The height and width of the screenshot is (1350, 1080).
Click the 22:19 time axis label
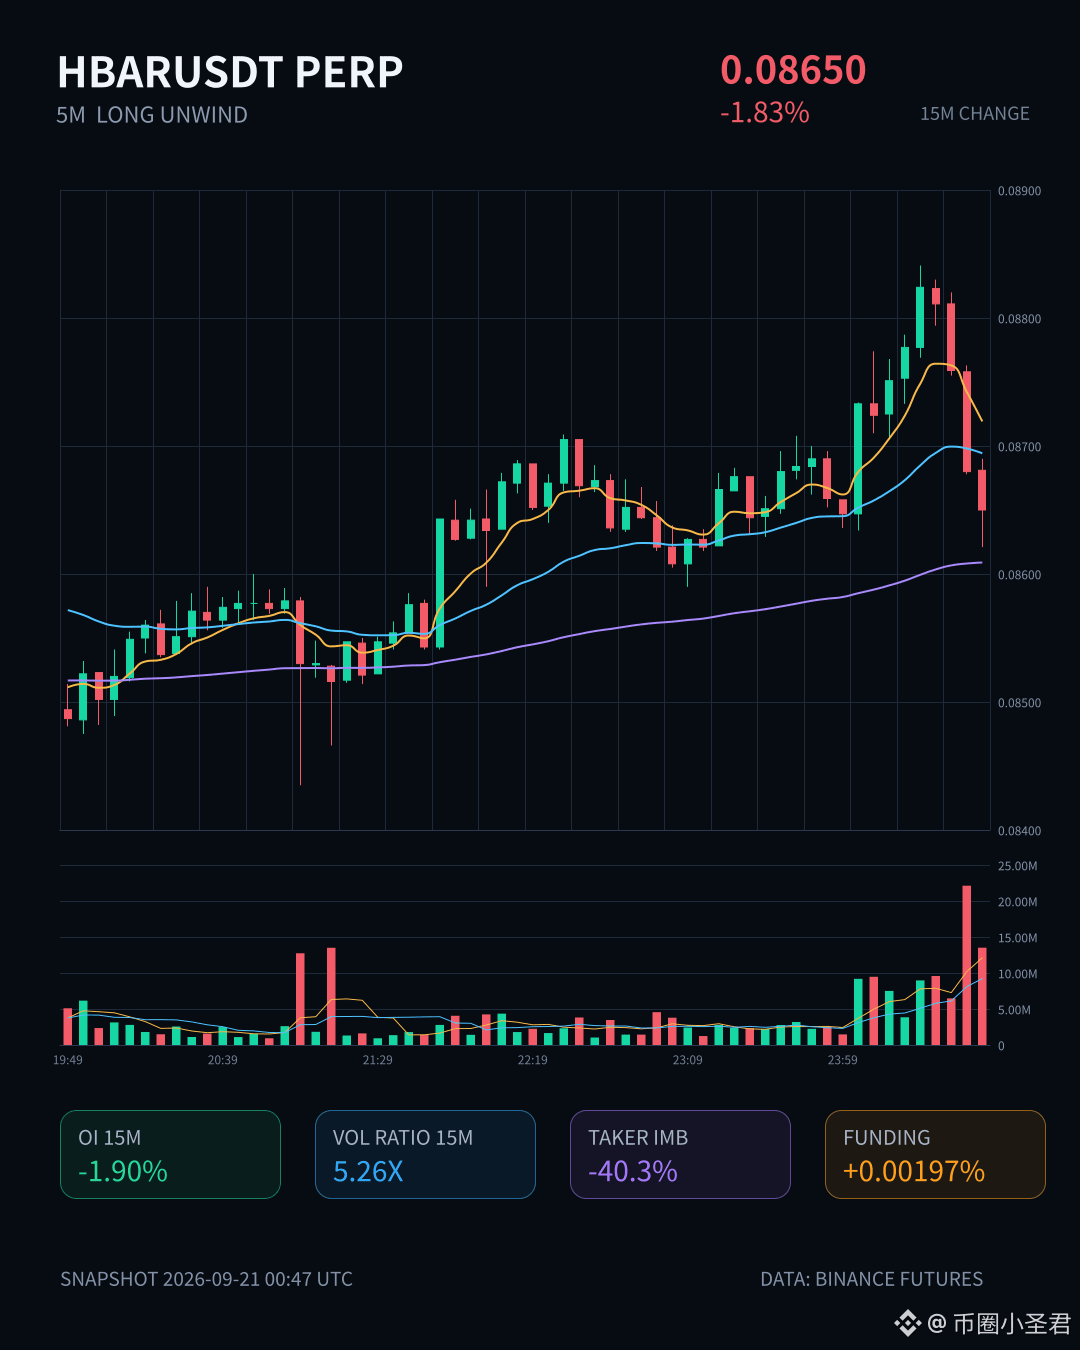click(x=532, y=1060)
